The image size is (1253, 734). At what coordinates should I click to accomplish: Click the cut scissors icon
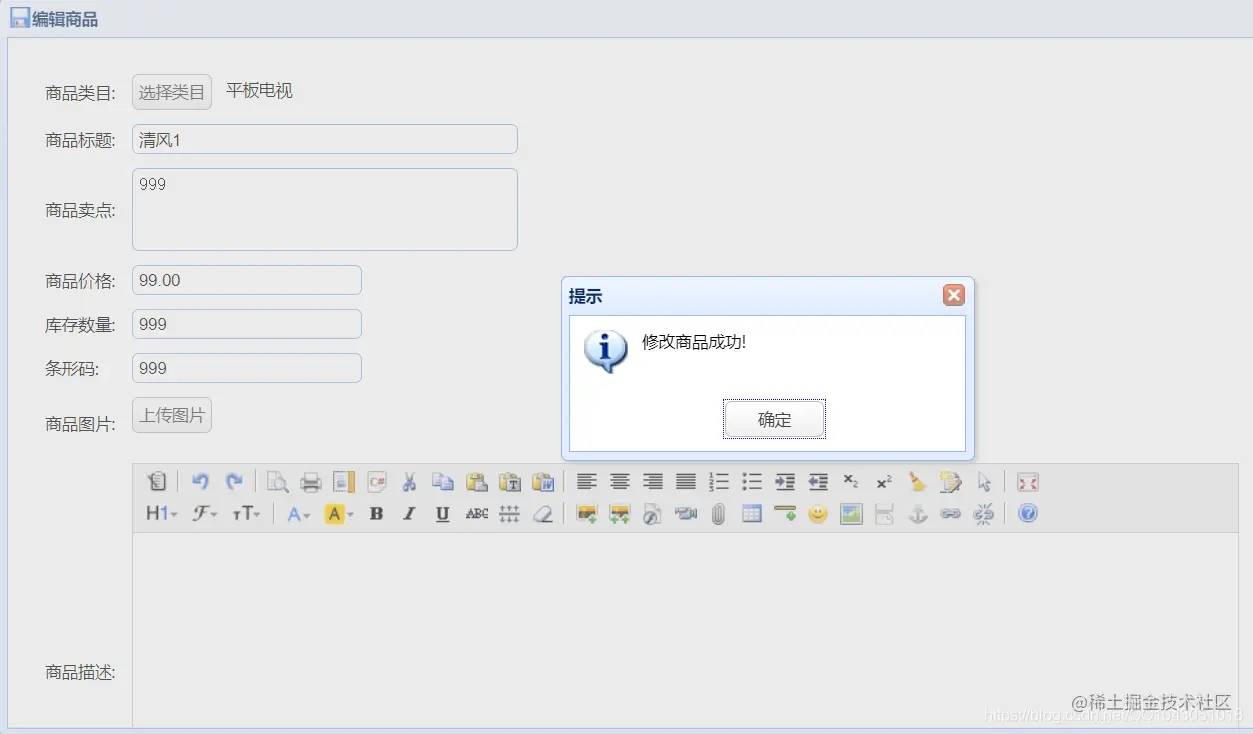tap(409, 482)
